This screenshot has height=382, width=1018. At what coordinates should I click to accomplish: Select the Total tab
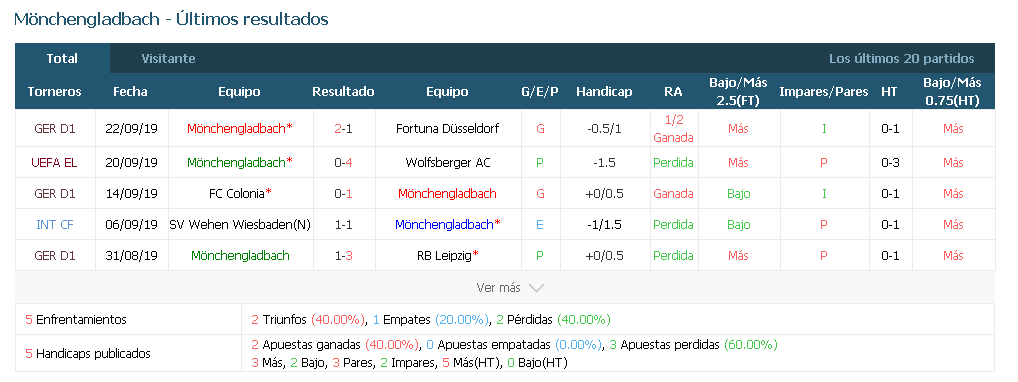(x=62, y=58)
